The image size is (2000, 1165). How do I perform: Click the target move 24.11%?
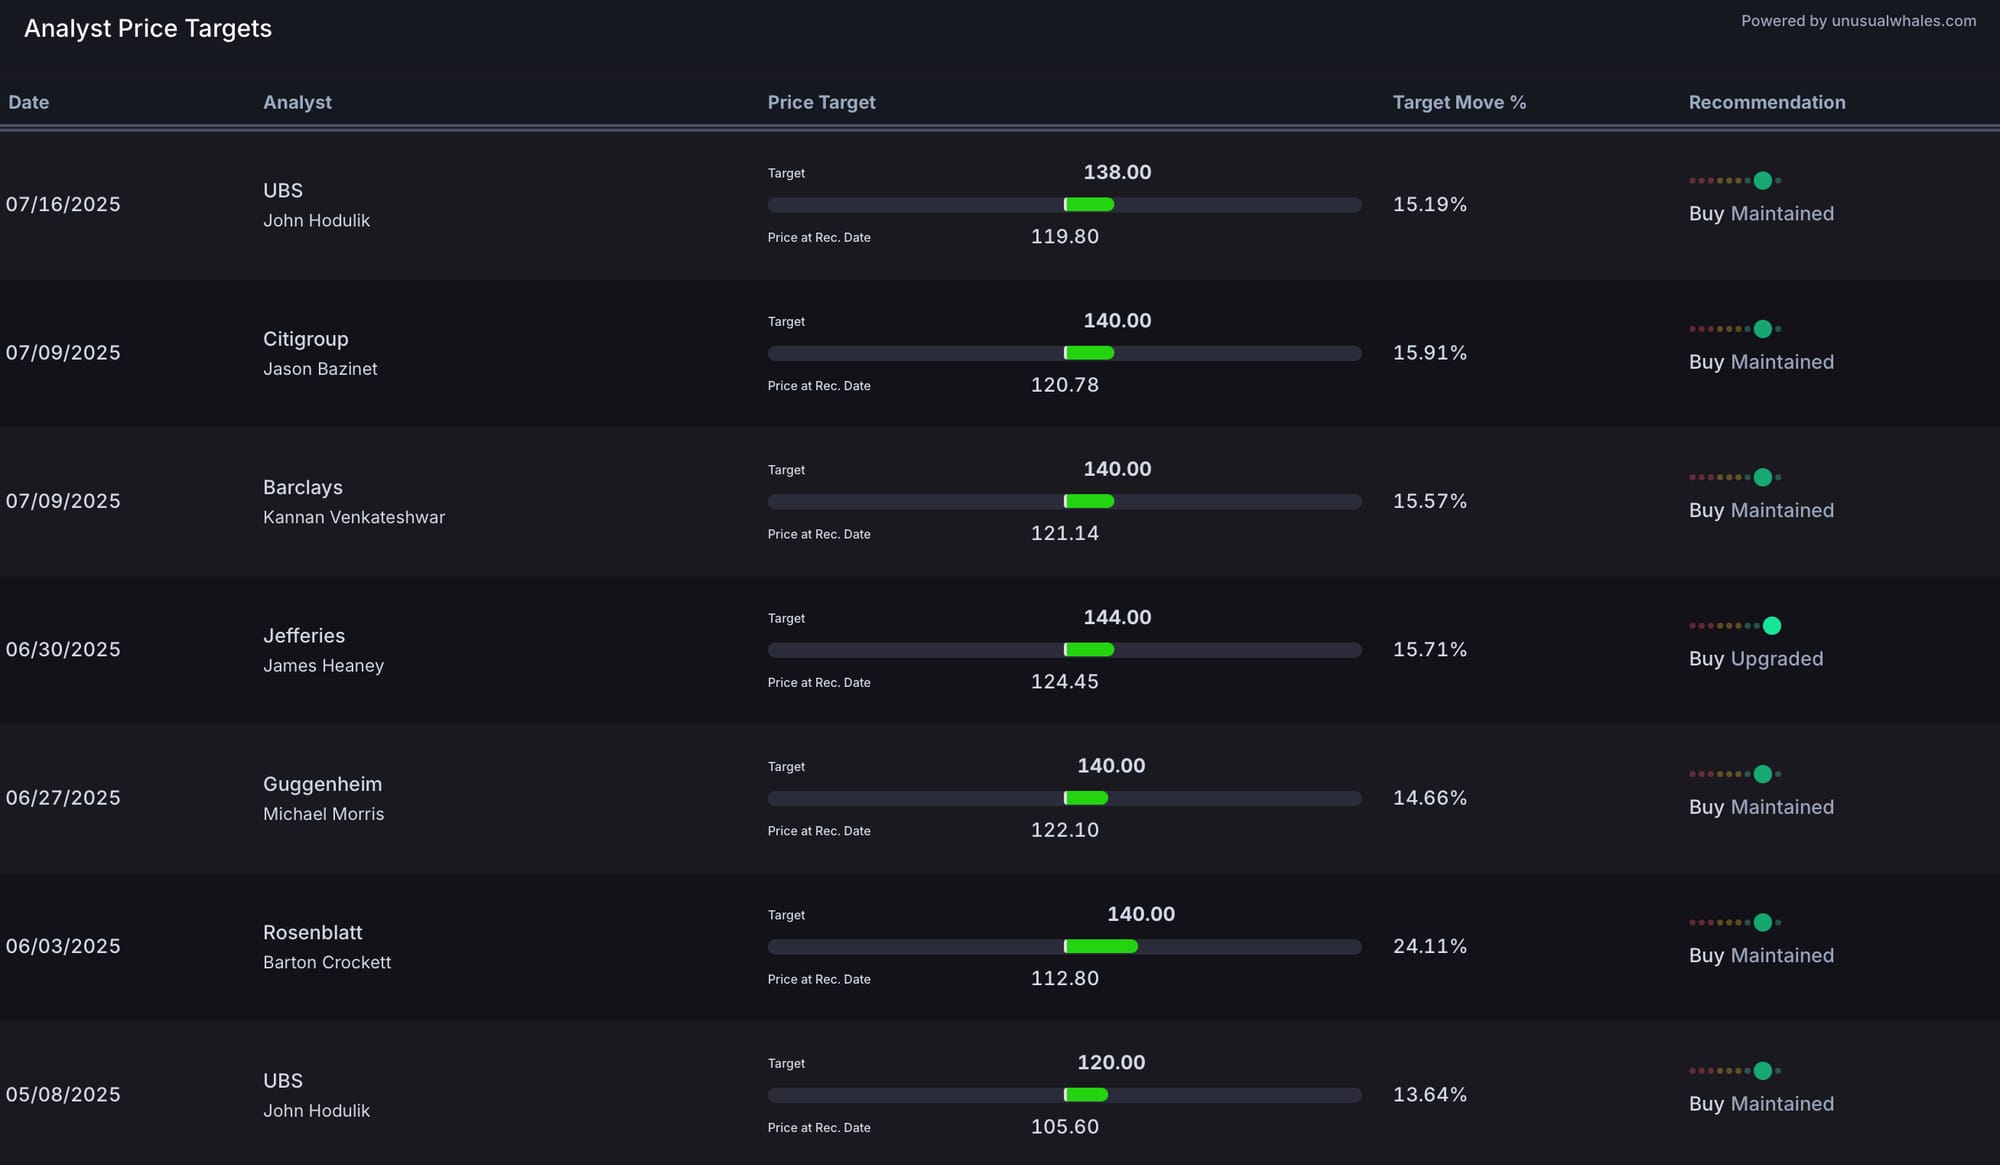tap(1430, 946)
